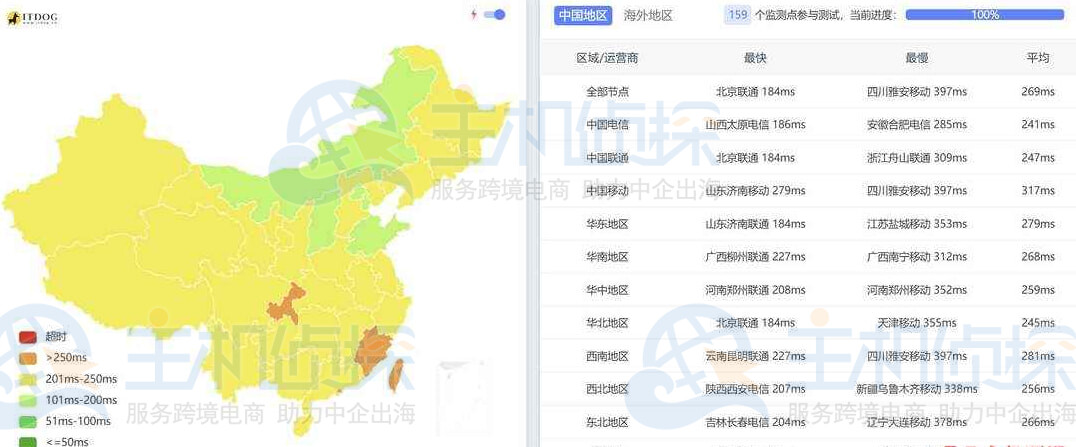
Task: Select the 华北地区 row label
Action: click(x=607, y=323)
